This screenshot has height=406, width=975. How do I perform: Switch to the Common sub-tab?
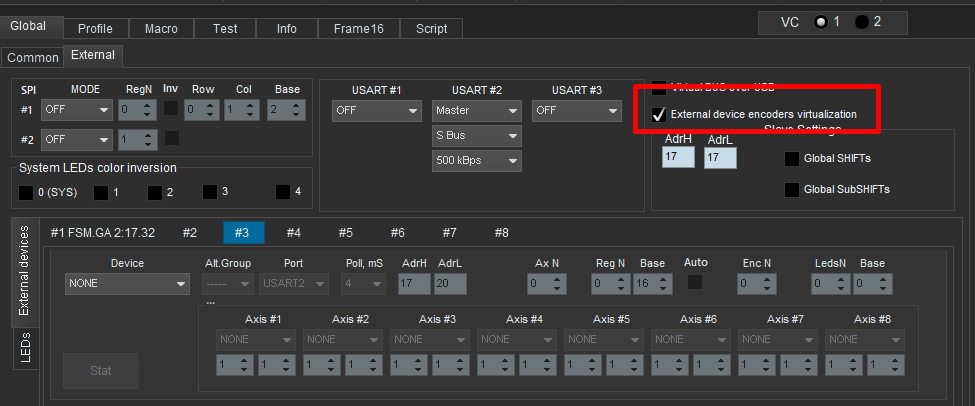click(x=33, y=58)
